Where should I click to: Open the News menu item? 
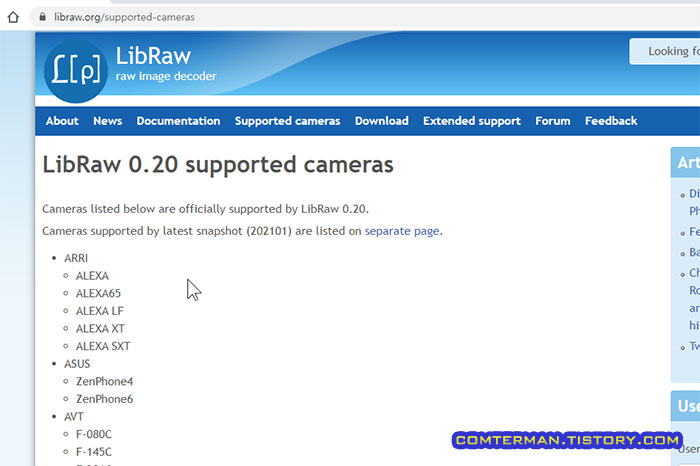click(x=108, y=121)
